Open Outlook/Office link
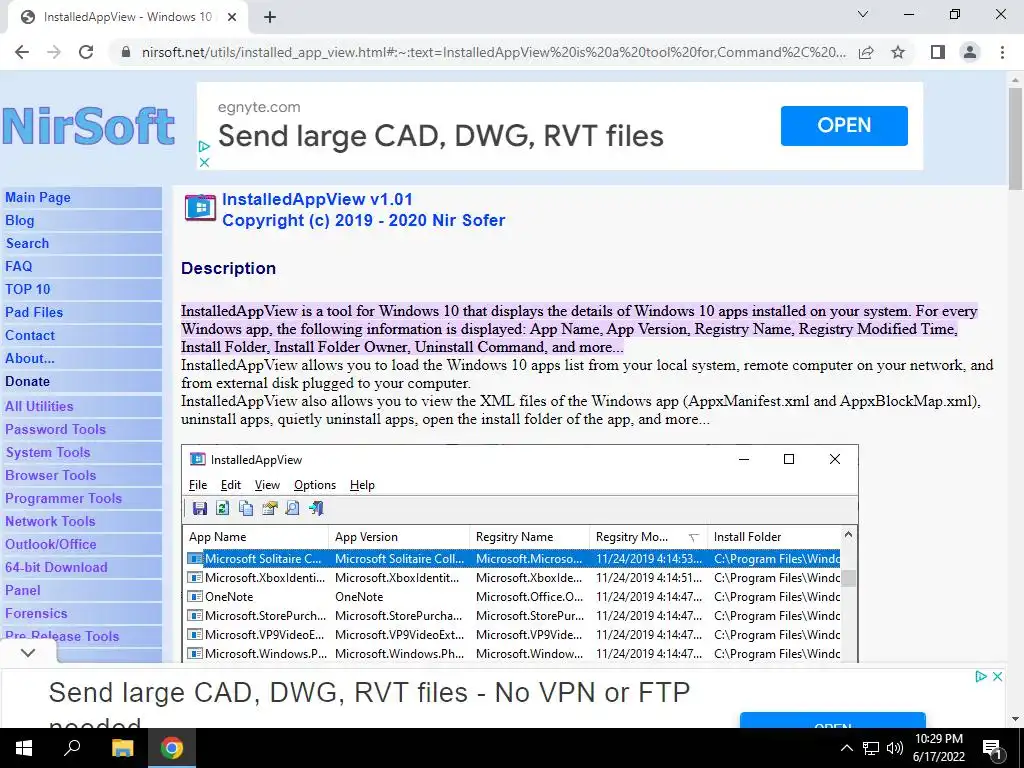 click(50, 544)
